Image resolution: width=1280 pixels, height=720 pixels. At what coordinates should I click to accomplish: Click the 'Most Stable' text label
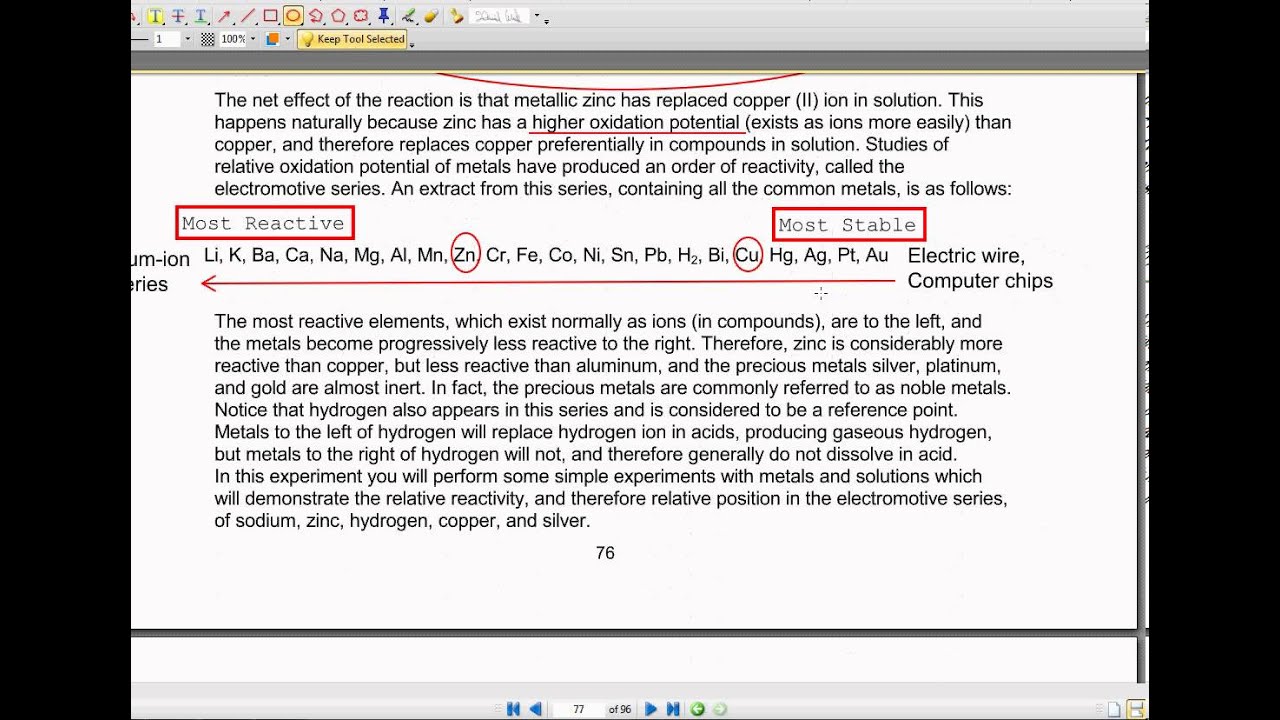tap(848, 224)
